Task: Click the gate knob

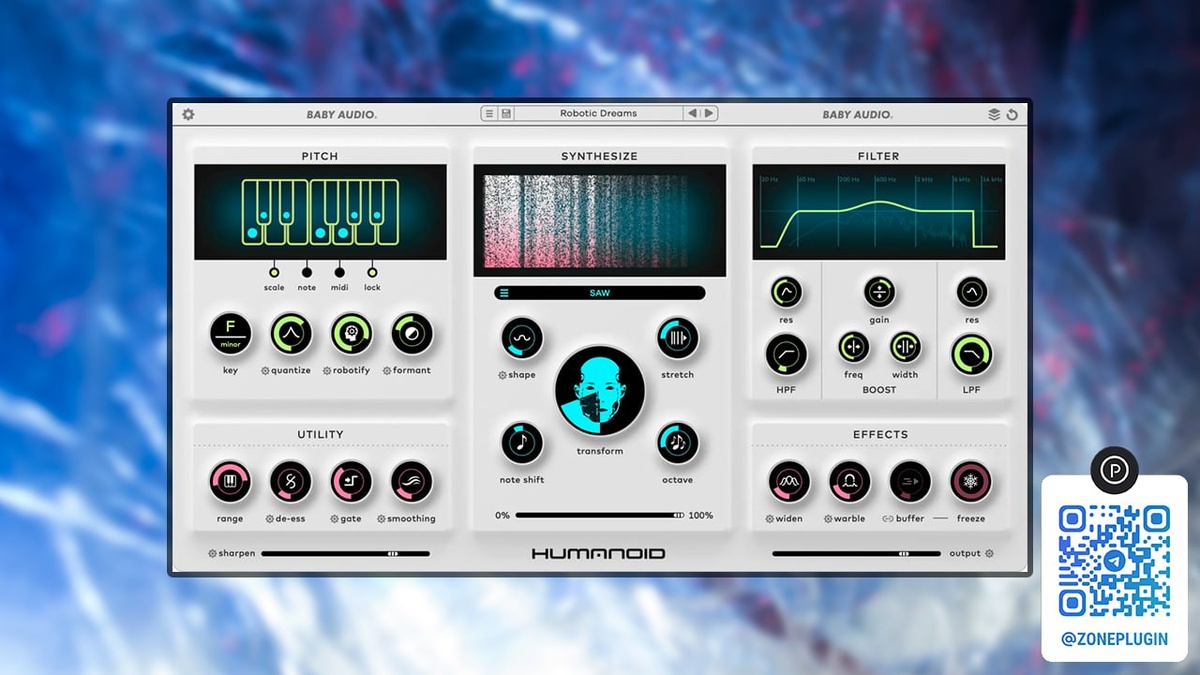Action: tap(351, 482)
